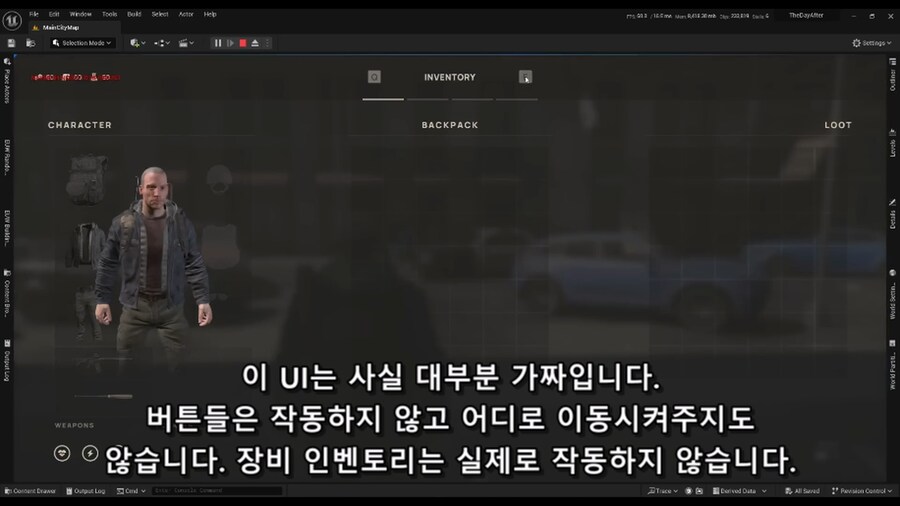Select the jacket equipment slot
Viewport: 900px width, 506px height.
pos(86,246)
